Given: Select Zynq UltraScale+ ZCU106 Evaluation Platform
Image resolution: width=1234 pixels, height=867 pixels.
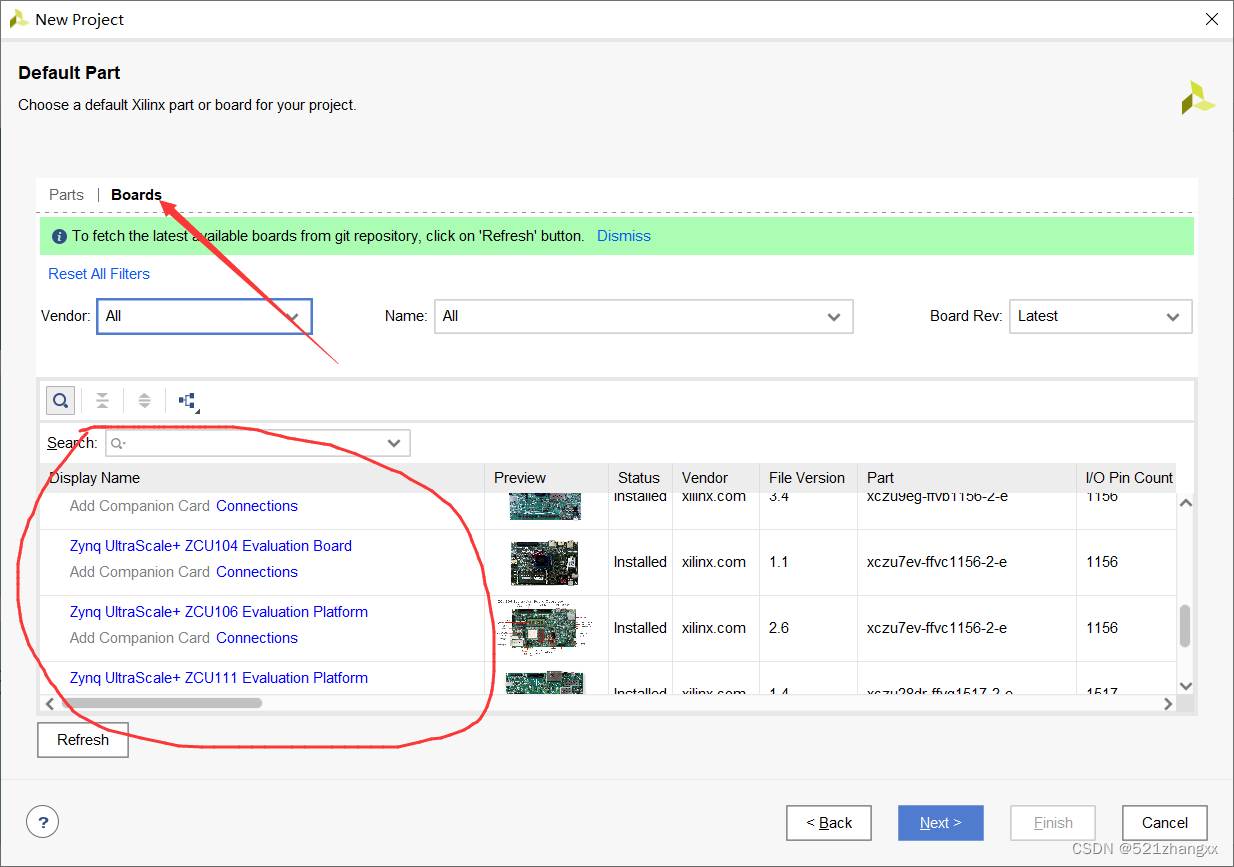Looking at the screenshot, I should pos(219,612).
